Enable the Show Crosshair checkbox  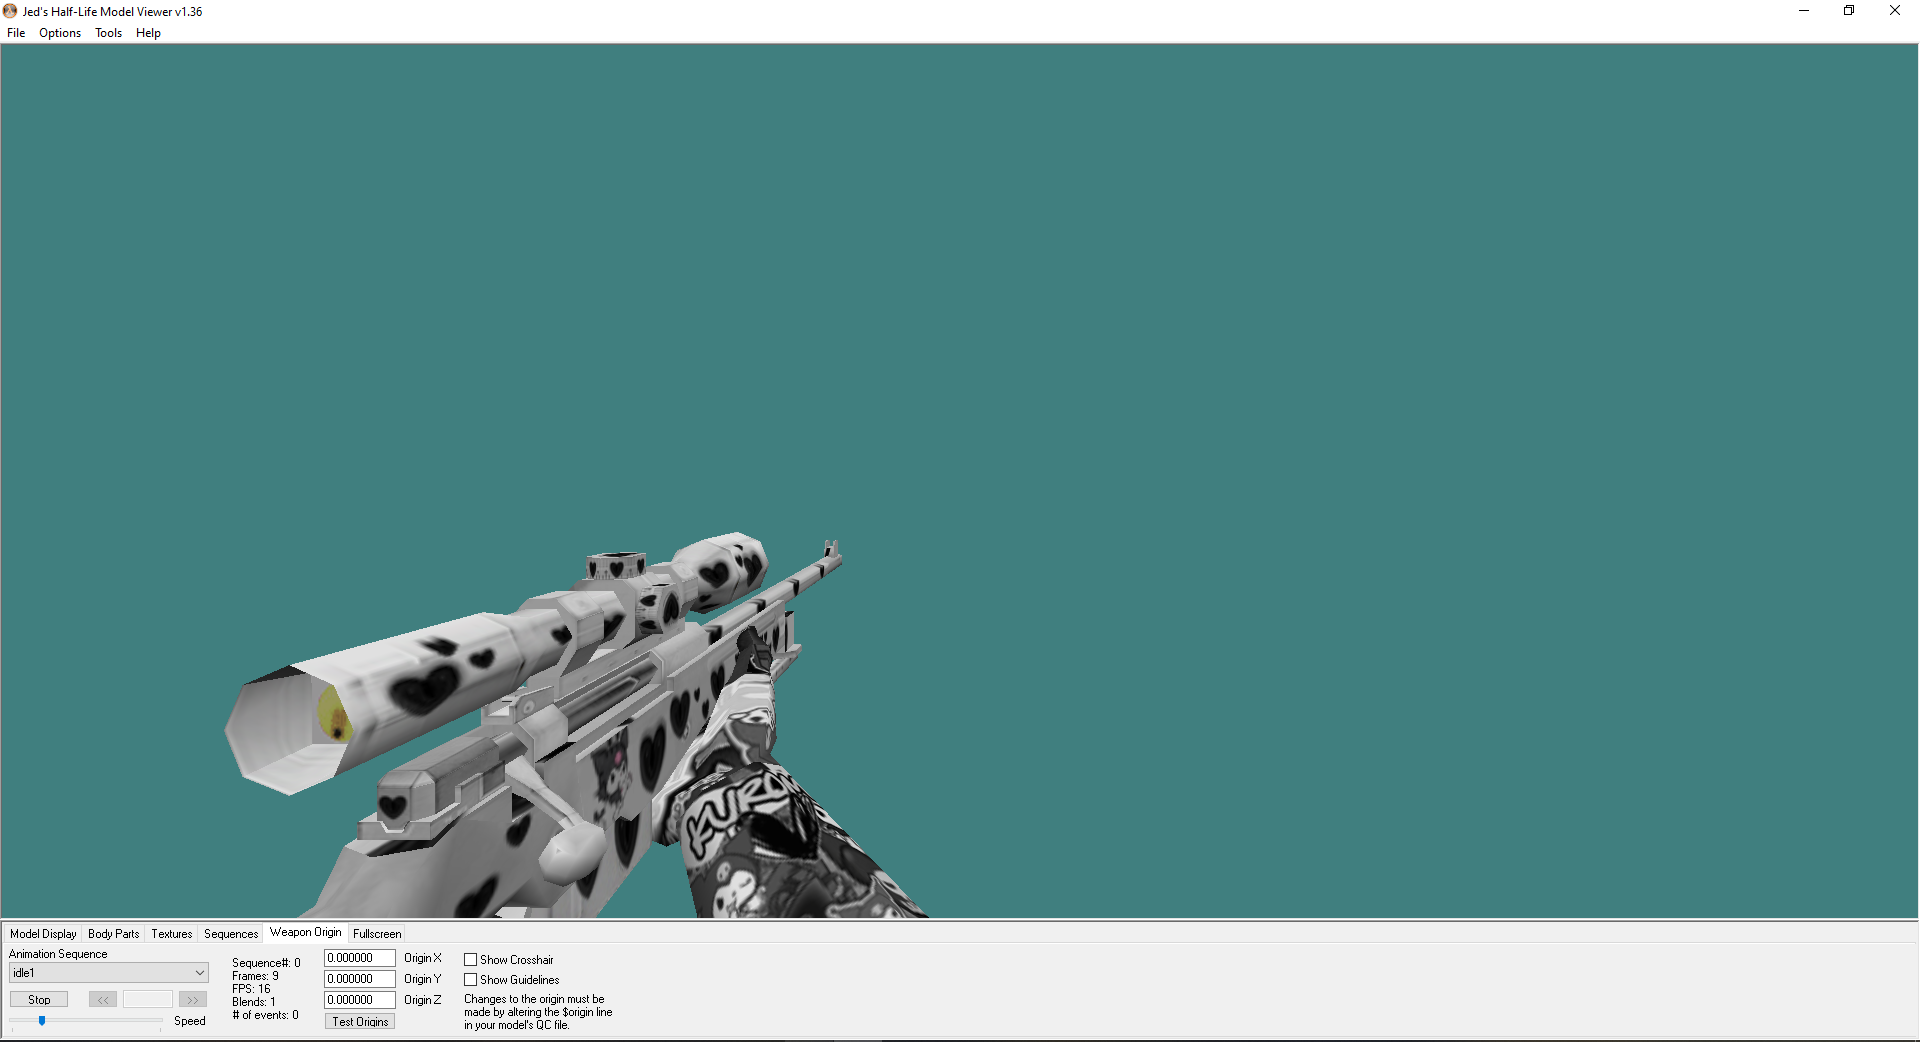pos(470,960)
